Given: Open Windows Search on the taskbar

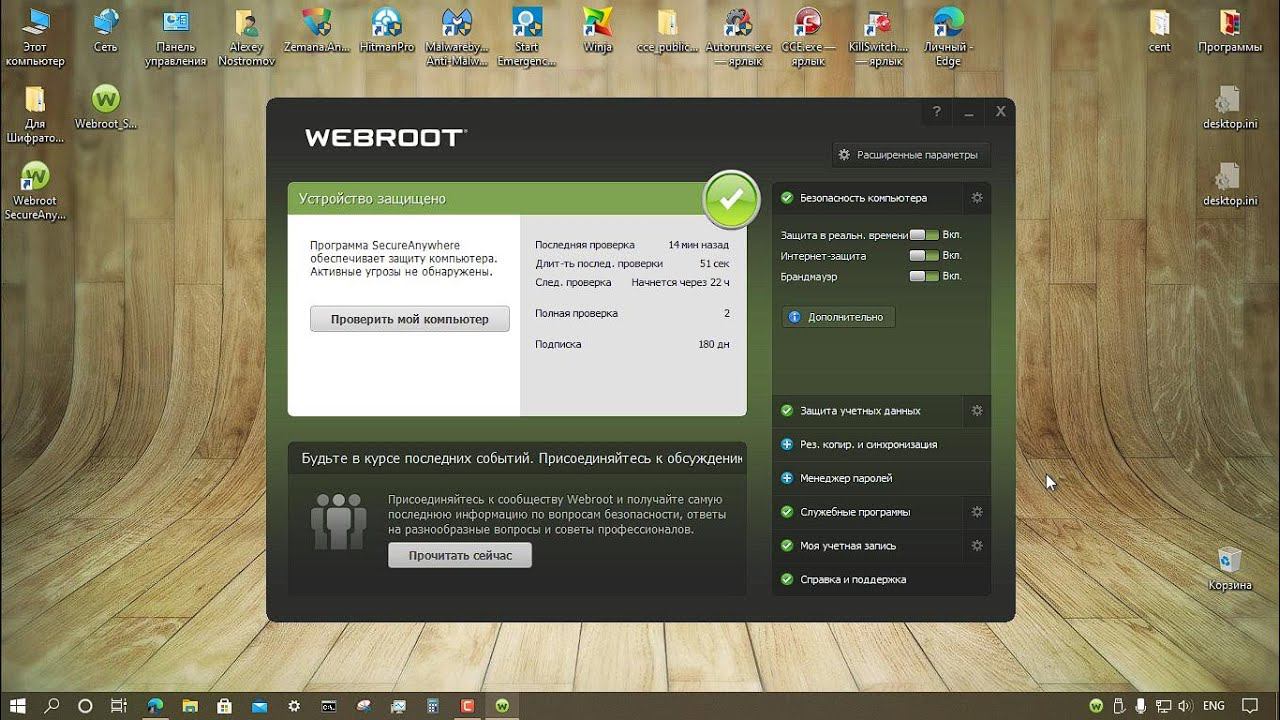Looking at the screenshot, I should [51, 706].
